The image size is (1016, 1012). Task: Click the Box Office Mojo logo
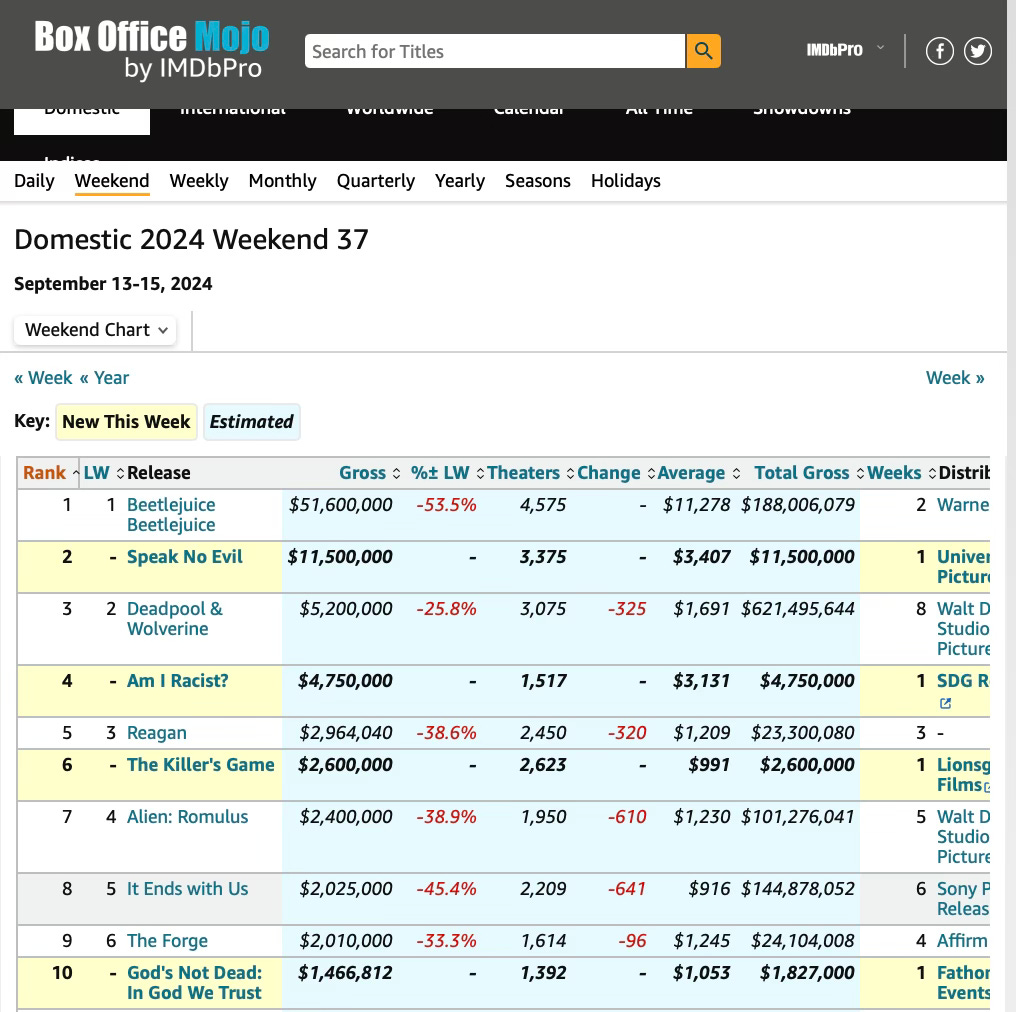tap(151, 51)
